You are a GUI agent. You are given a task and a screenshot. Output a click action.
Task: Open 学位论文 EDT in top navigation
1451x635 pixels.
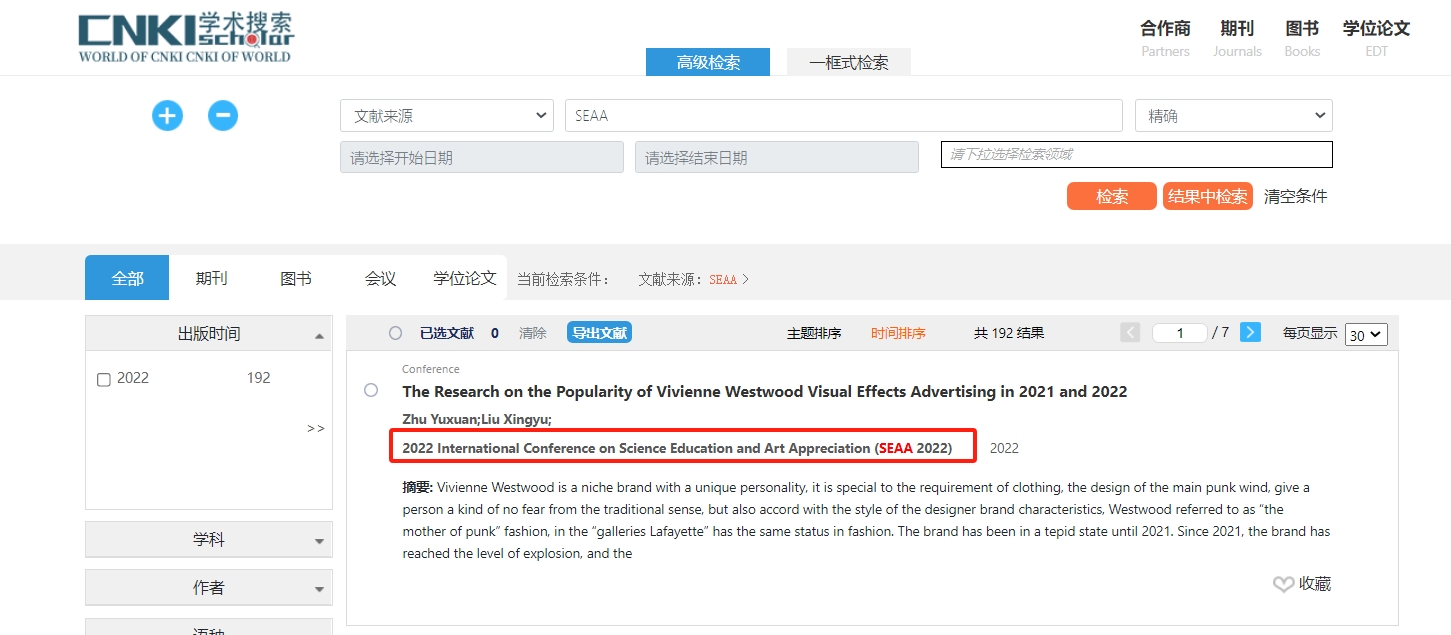pyautogui.click(x=1376, y=38)
